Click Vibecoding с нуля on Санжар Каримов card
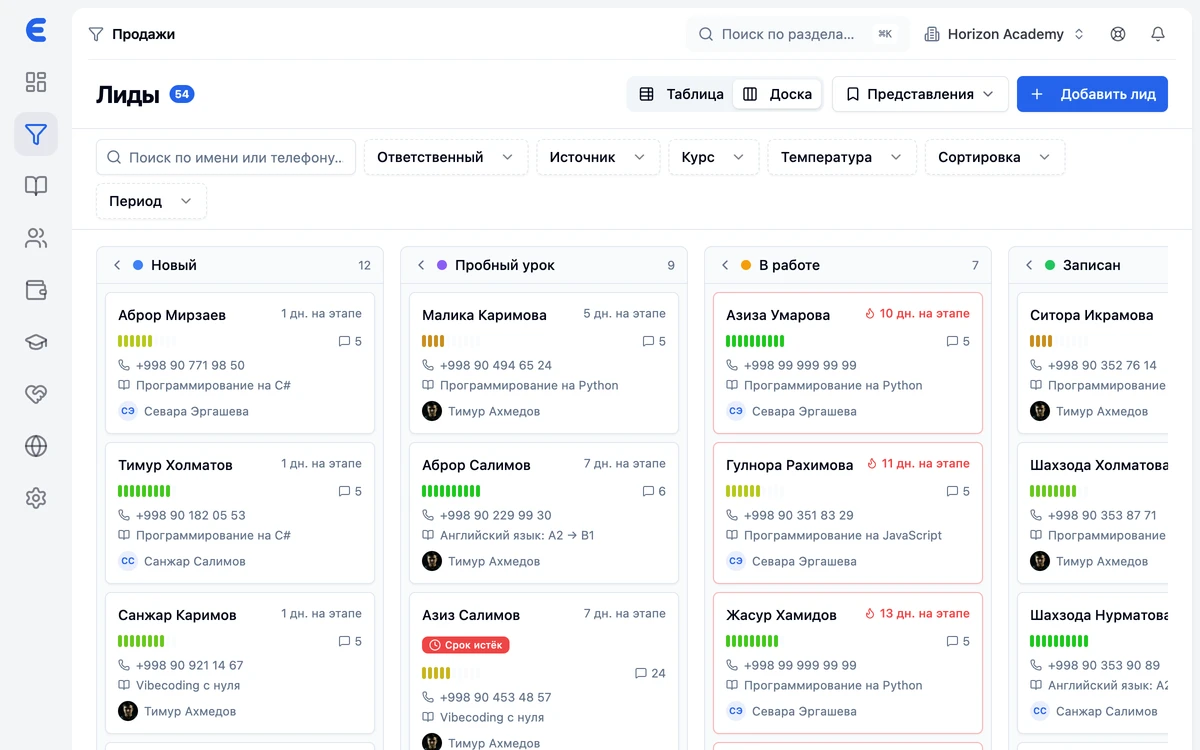The width and height of the screenshot is (1200, 750). pos(188,685)
